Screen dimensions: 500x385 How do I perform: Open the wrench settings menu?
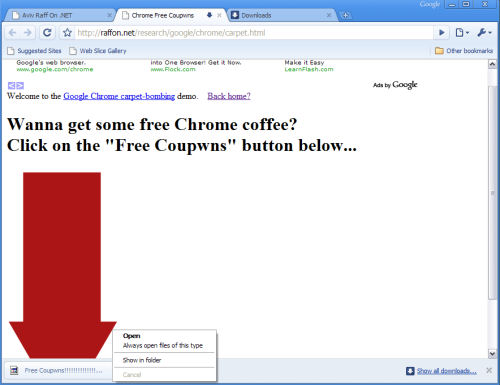click(x=484, y=33)
